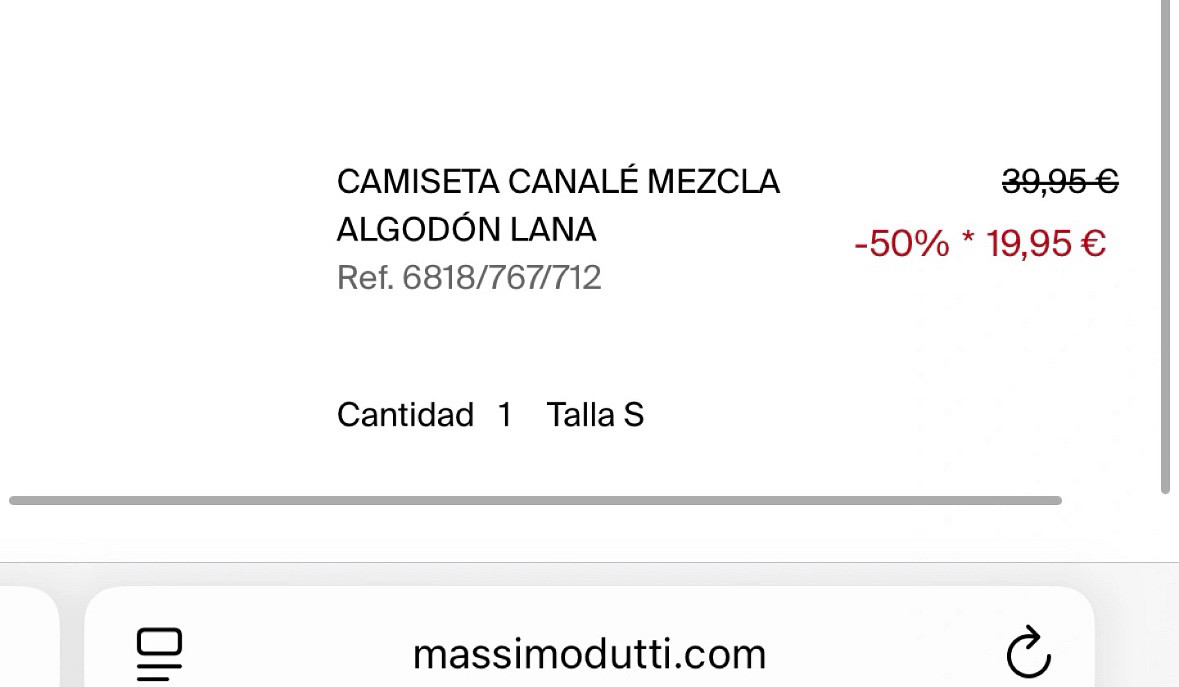Tap the blank space right of the address
This screenshot has height=687, width=1179.
tap(890, 654)
